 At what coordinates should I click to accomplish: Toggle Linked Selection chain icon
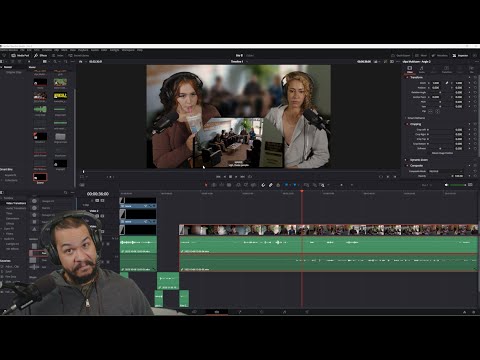tap(271, 185)
